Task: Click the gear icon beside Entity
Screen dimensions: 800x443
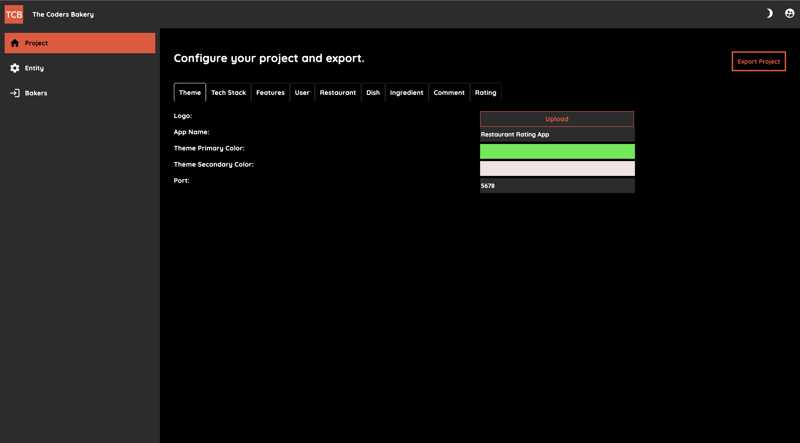Action: pos(15,68)
